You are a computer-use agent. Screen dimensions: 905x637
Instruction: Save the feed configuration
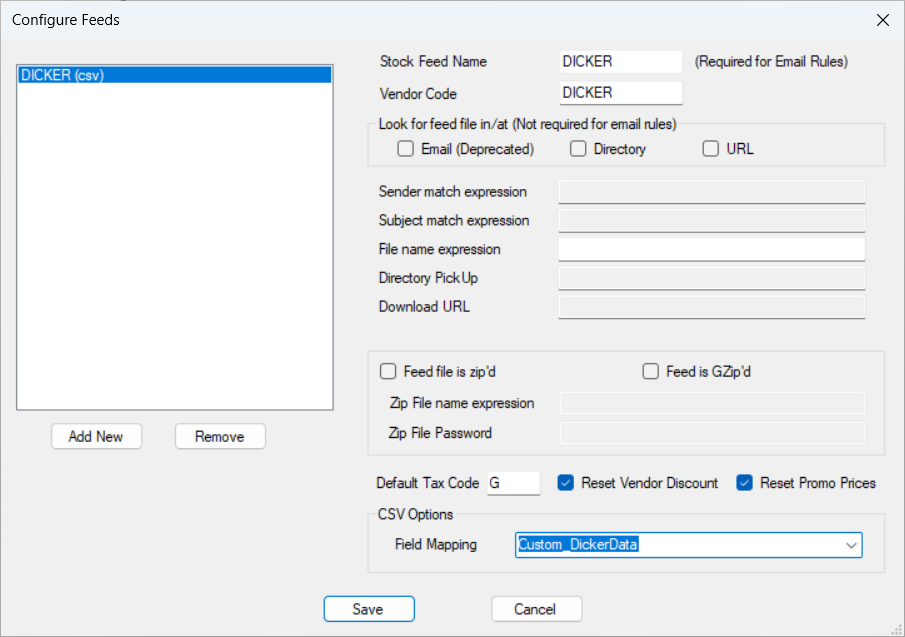click(x=368, y=609)
